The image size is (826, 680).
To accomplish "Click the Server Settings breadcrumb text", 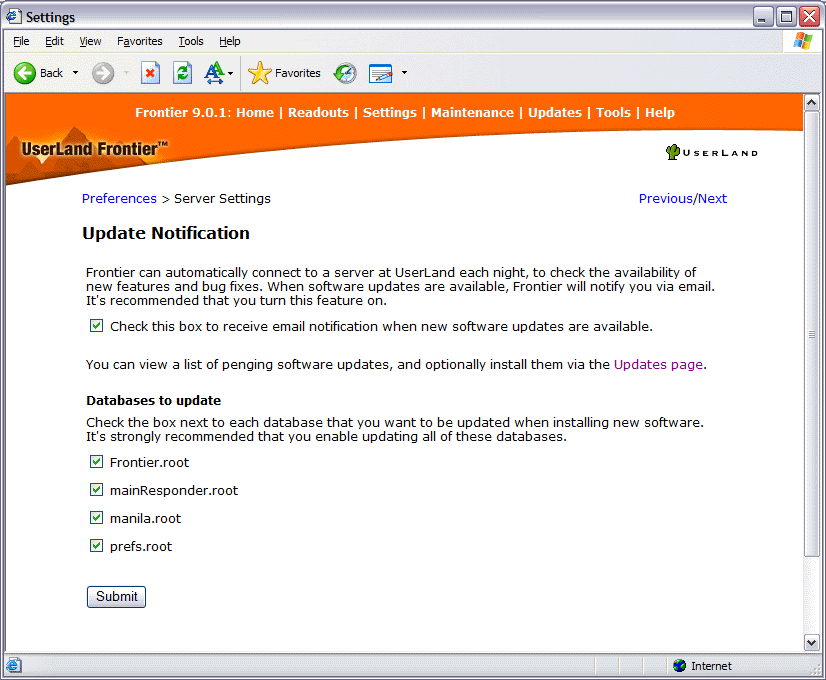I will (x=222, y=199).
